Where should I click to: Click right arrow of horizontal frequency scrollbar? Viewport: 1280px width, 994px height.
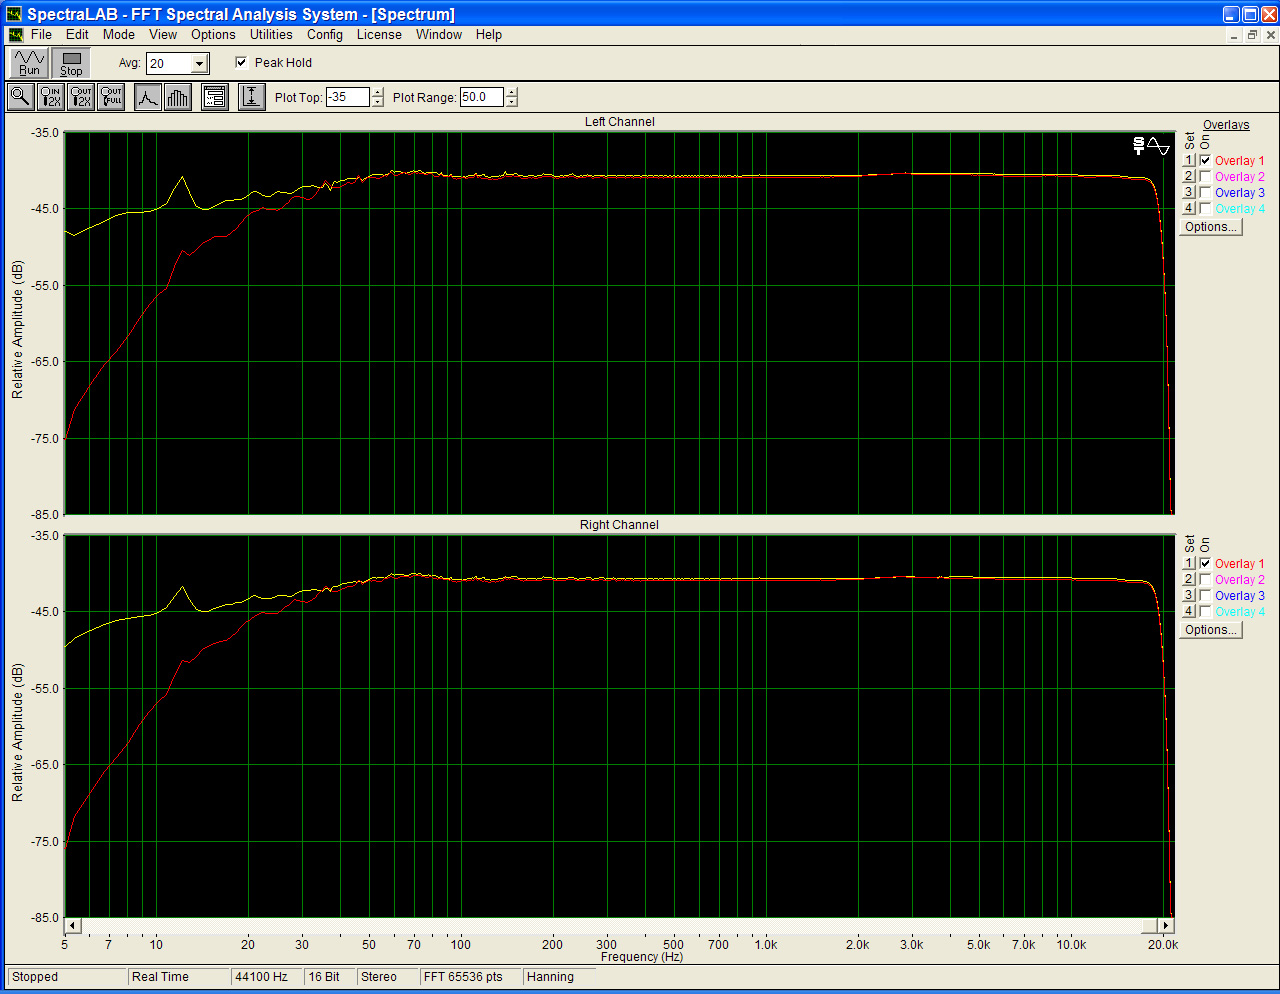coord(1165,925)
